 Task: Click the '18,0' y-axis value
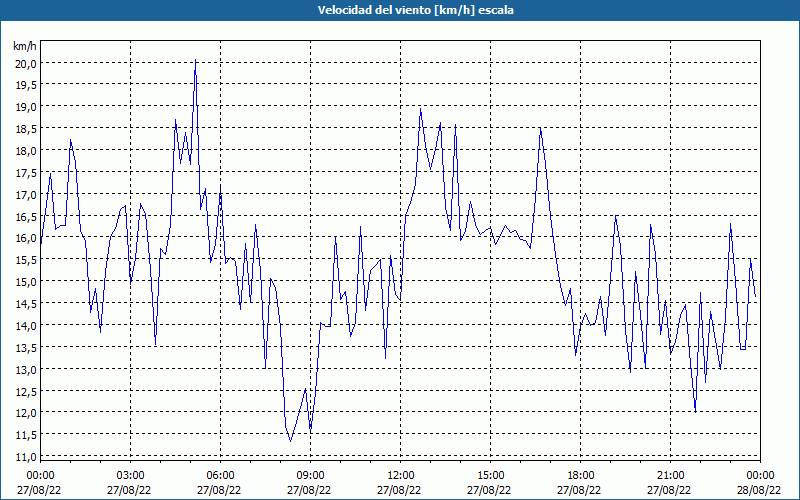coord(26,151)
